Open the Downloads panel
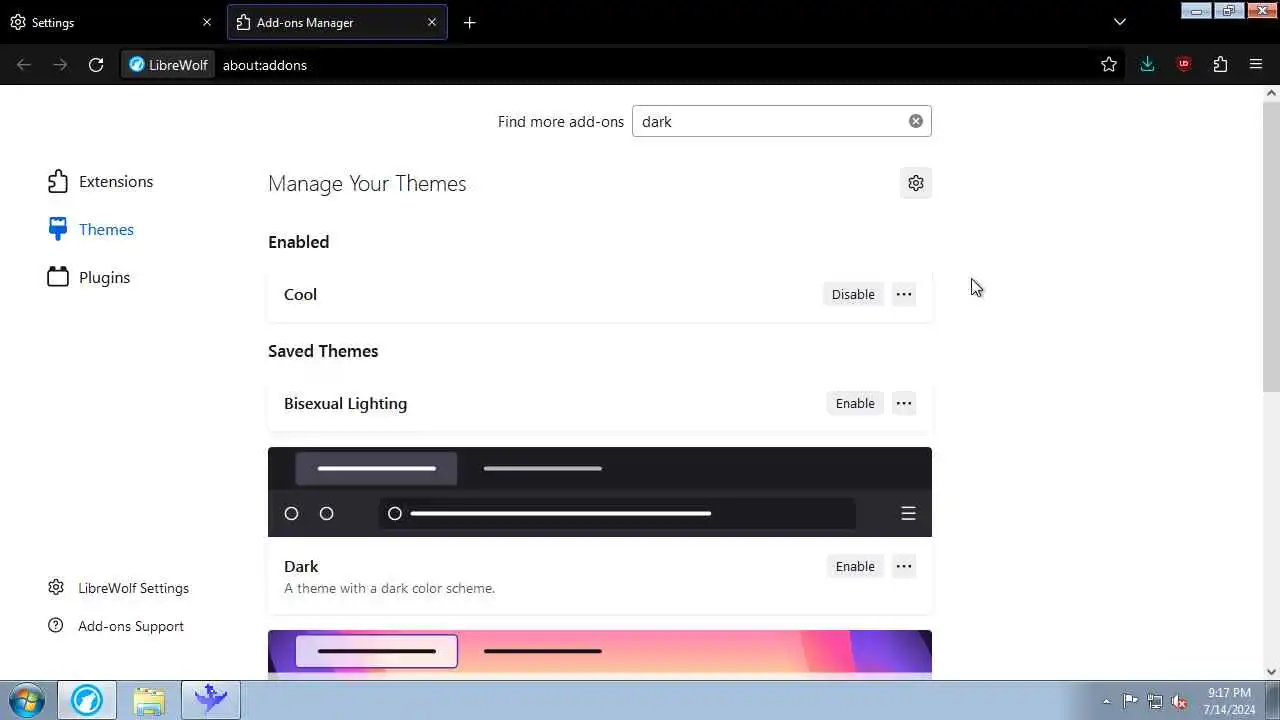Viewport: 1280px width, 720px height. tap(1147, 65)
